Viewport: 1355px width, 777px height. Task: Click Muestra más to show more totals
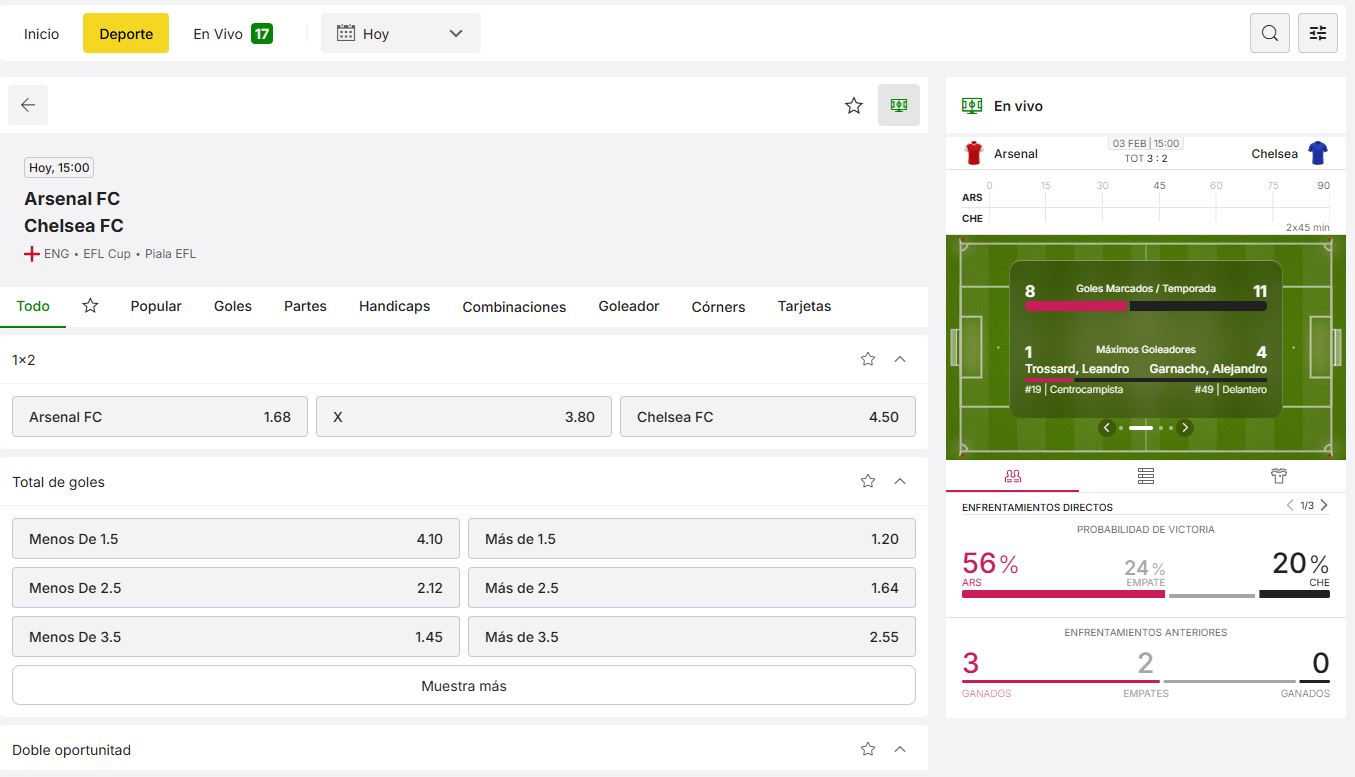coord(464,686)
